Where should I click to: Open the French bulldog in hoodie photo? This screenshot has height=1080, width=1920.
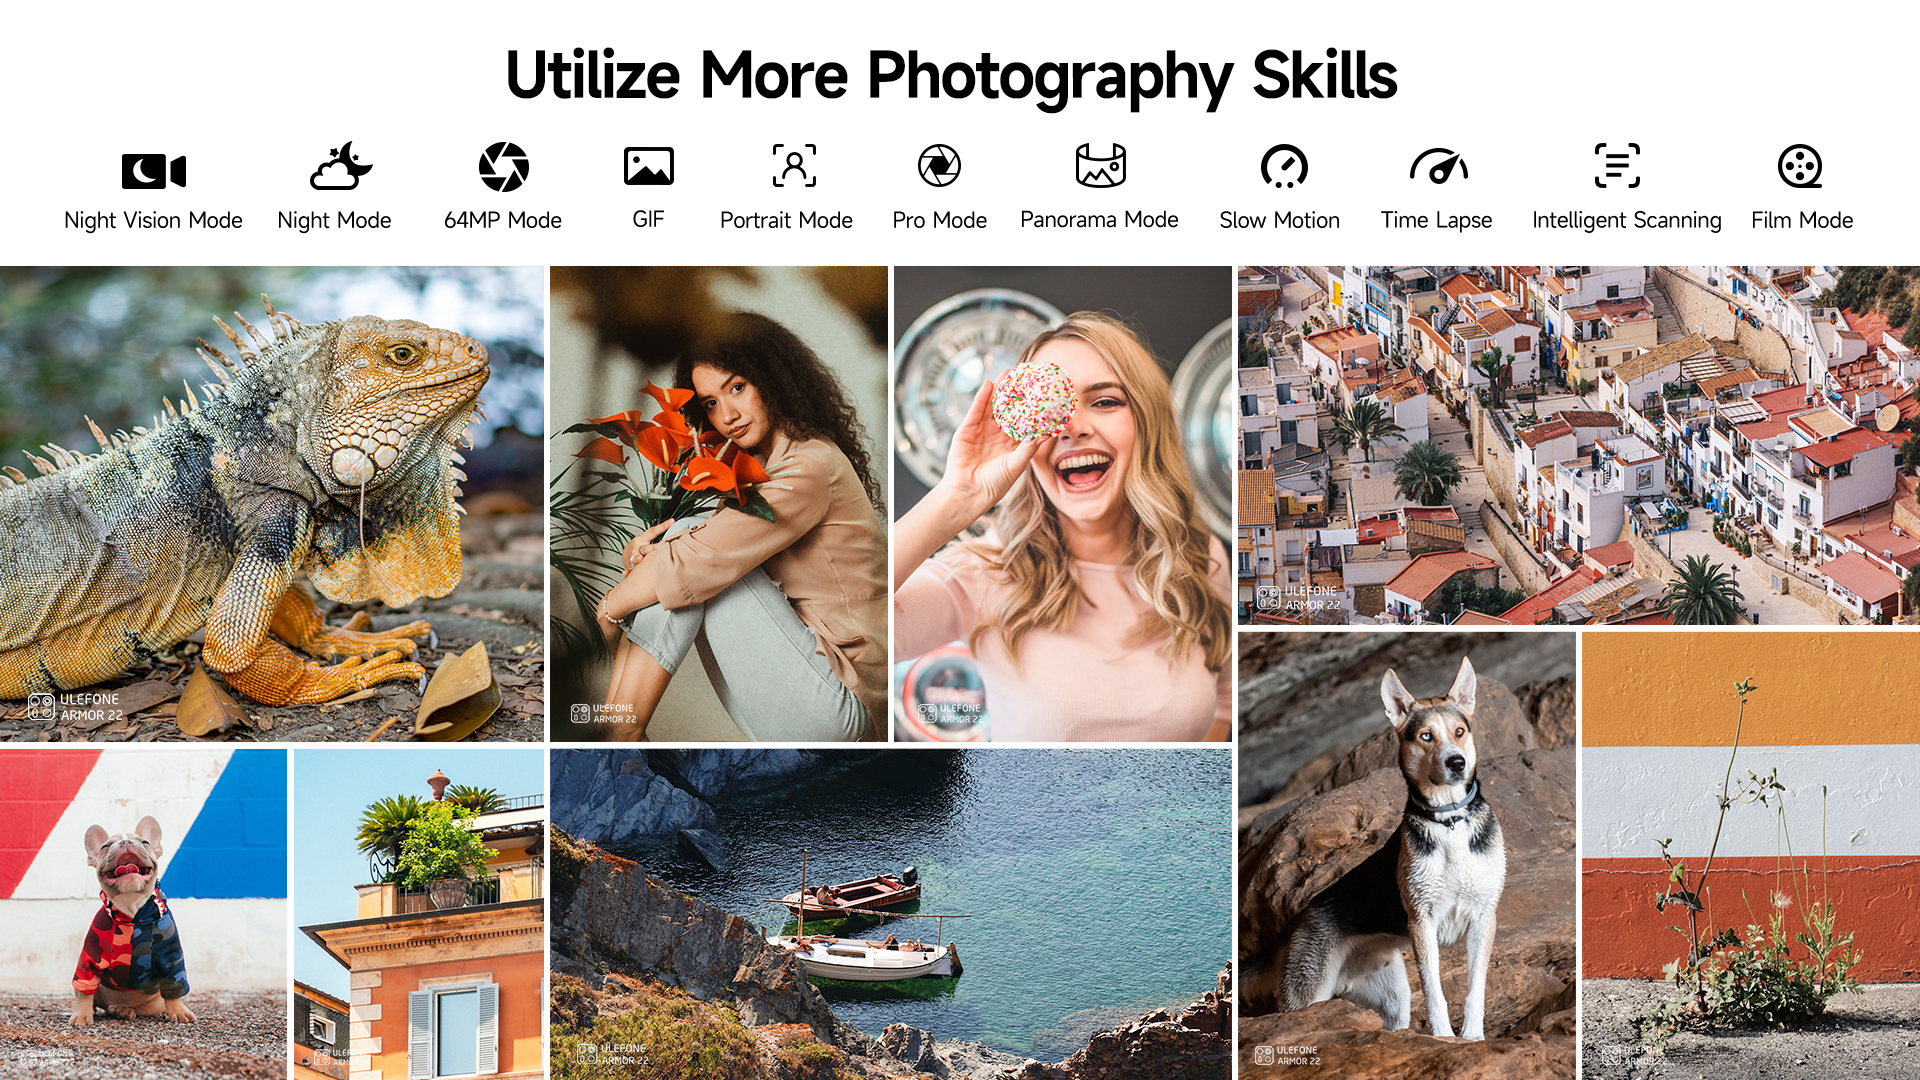tap(143, 913)
